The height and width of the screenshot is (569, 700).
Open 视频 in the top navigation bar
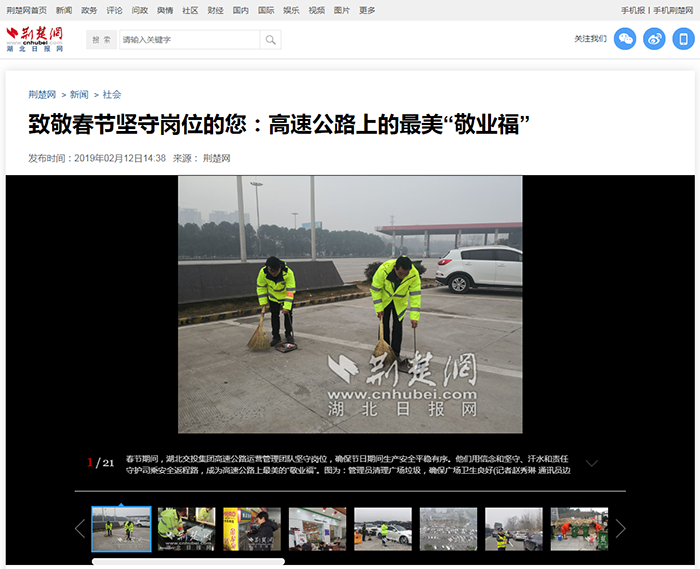tap(317, 10)
